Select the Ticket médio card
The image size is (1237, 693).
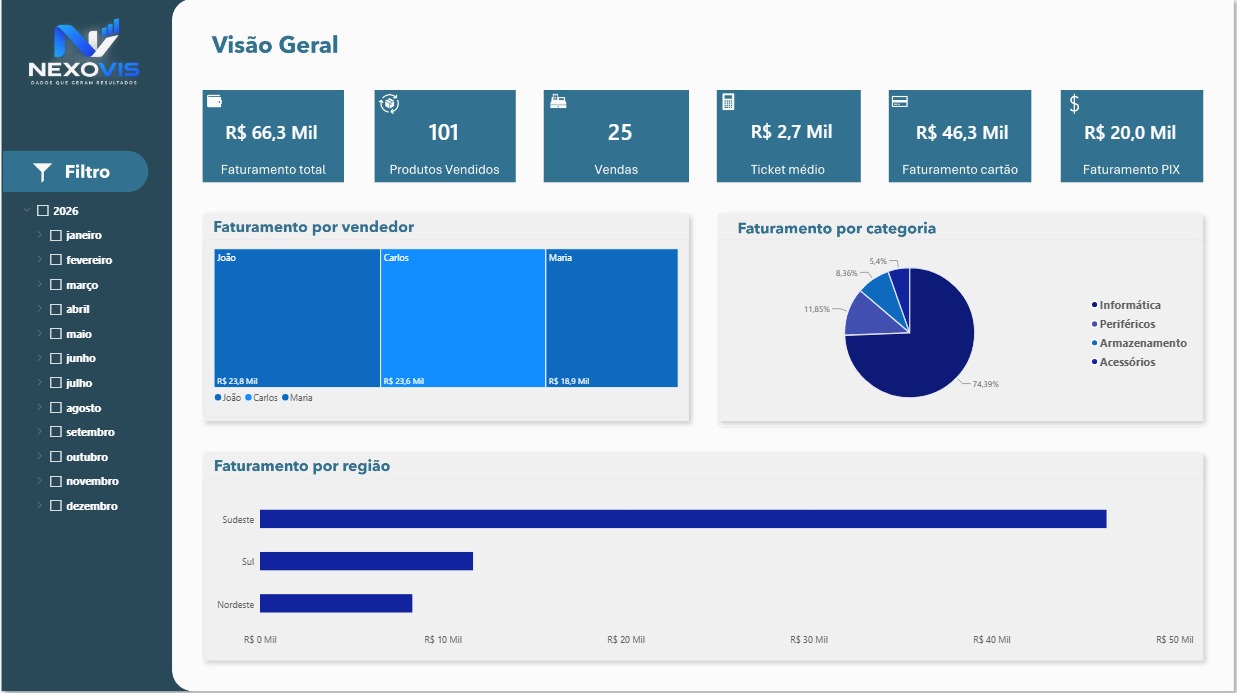789,136
